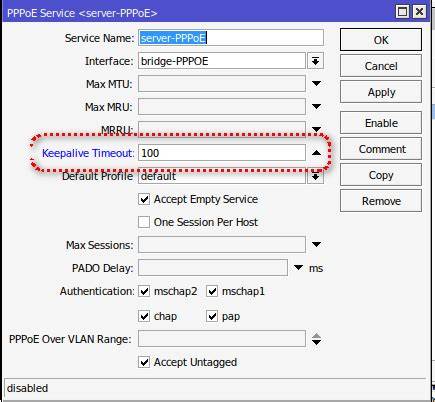Image resolution: width=435 pixels, height=402 pixels.
Task: Toggle mschap2 authentication checkbox
Action: click(x=144, y=291)
